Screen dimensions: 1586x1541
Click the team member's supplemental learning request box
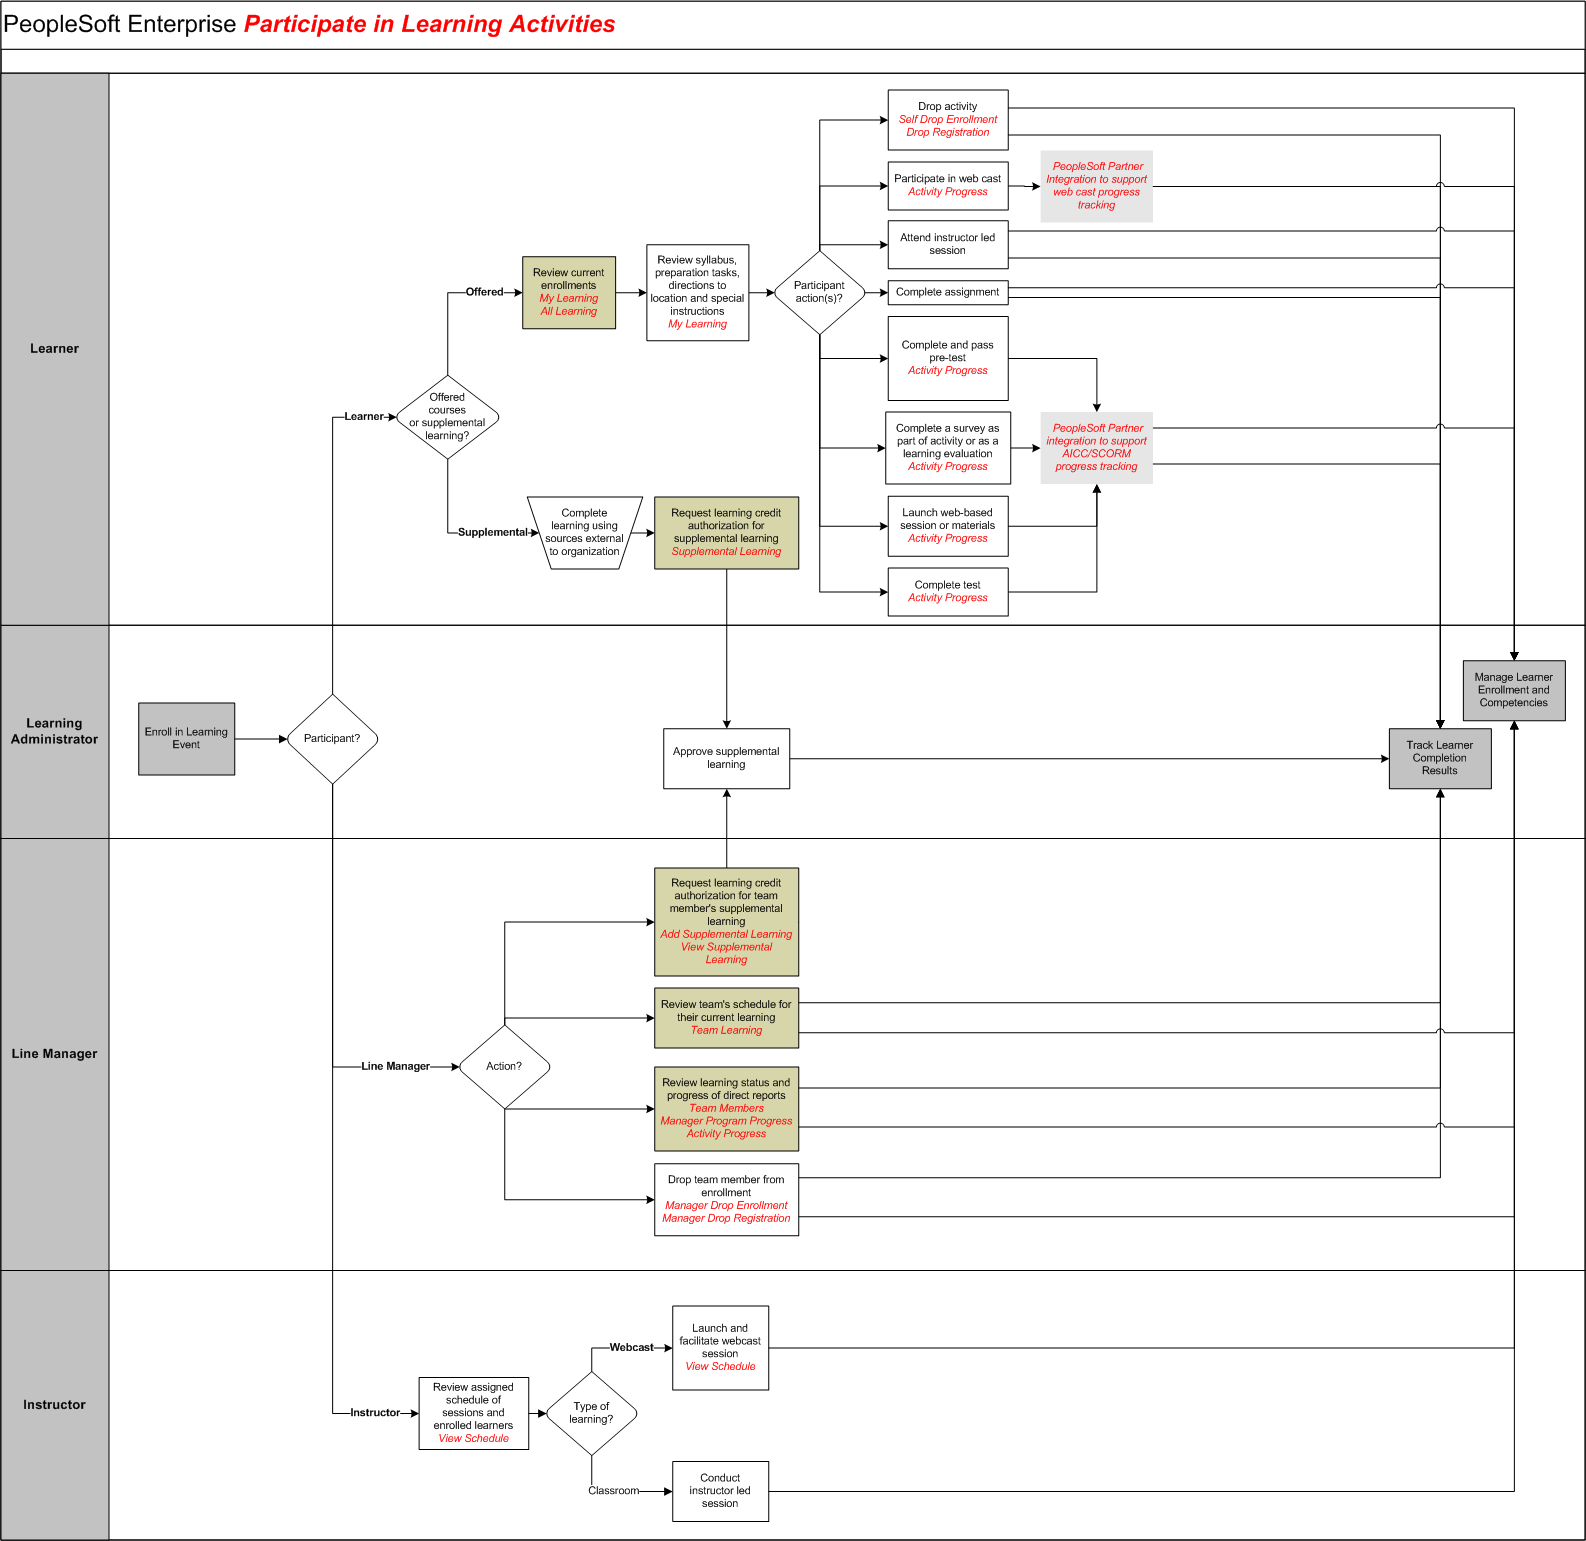727,922
